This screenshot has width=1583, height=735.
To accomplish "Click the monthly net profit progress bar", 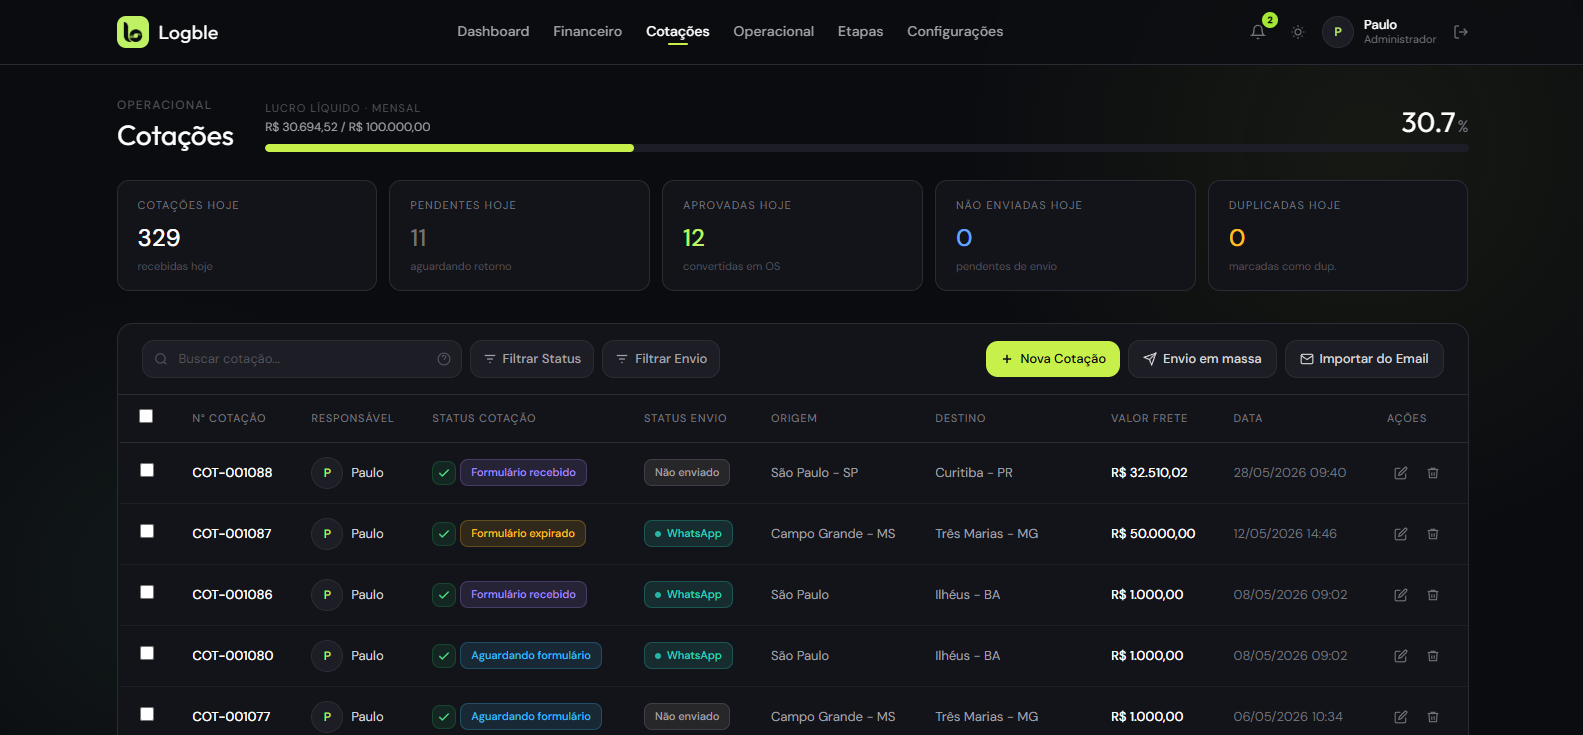I will coord(867,148).
